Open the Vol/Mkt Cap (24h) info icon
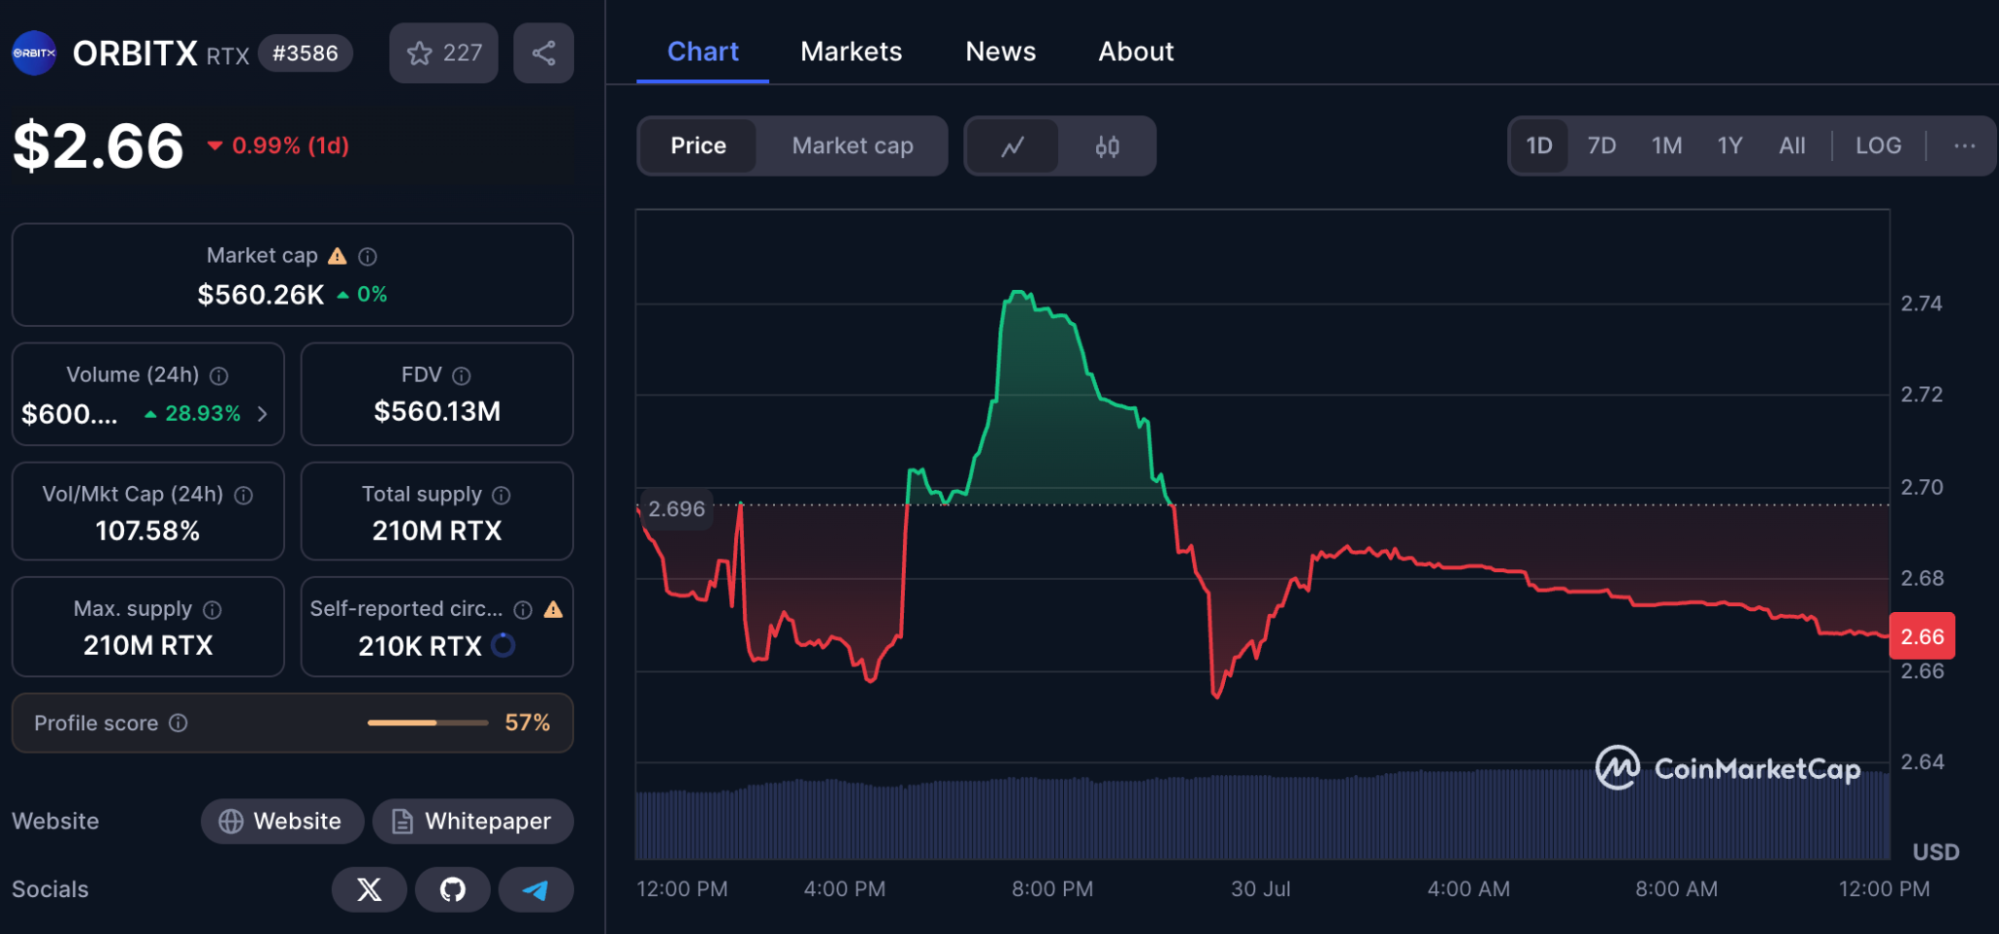The width and height of the screenshot is (1999, 935). coord(244,495)
